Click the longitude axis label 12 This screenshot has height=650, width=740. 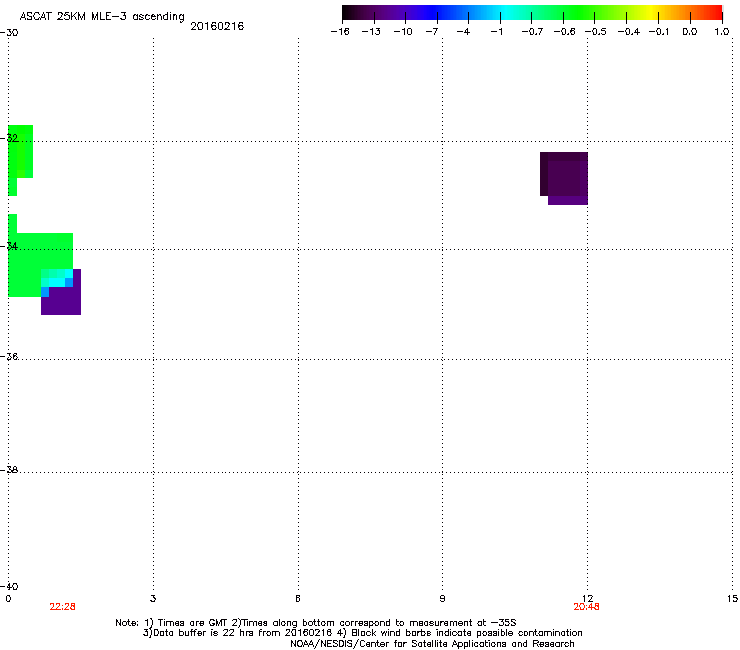pyautogui.click(x=587, y=599)
